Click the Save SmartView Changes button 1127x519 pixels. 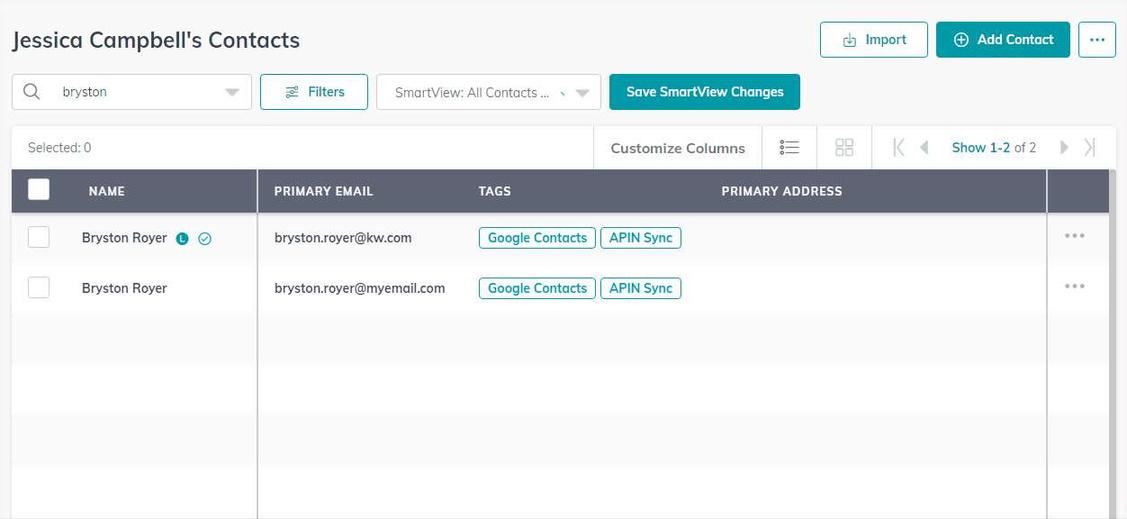(704, 92)
